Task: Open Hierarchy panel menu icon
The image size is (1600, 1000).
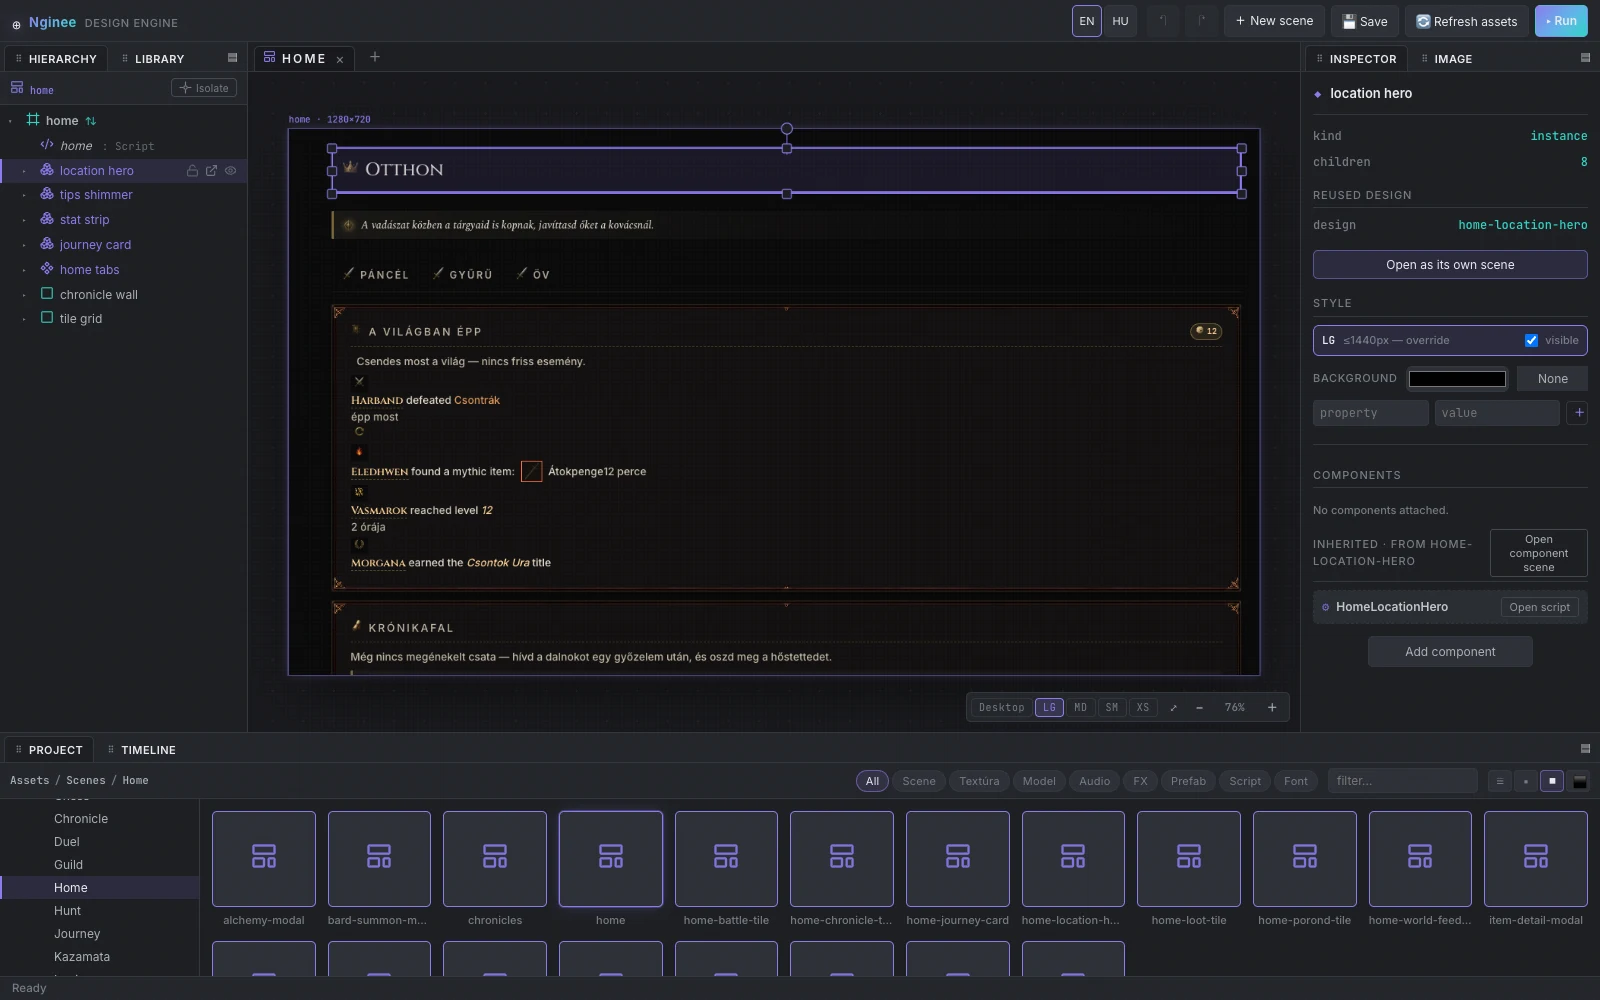Action: tap(233, 58)
